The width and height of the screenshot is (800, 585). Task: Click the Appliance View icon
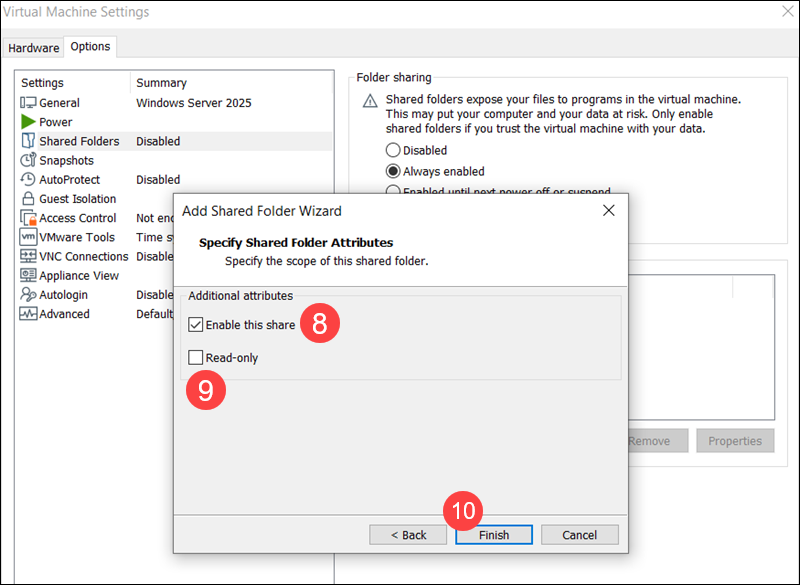(x=28, y=276)
